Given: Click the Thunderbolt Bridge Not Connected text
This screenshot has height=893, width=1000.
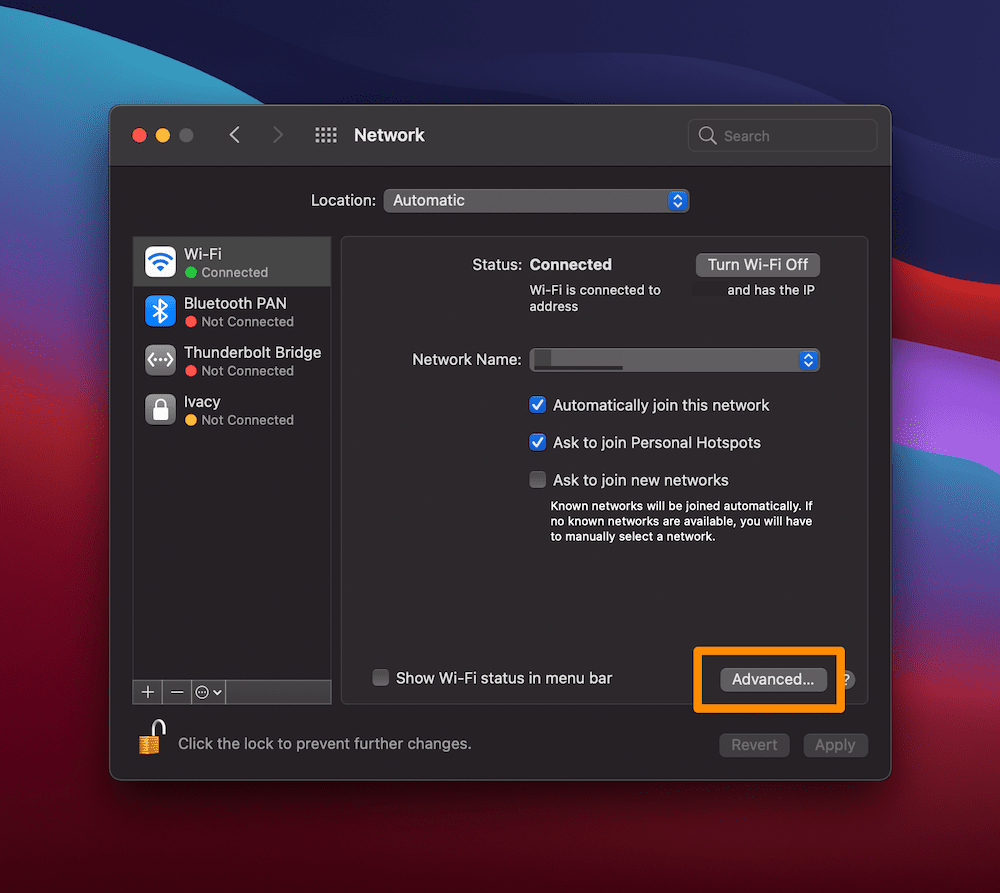Looking at the screenshot, I should (x=247, y=371).
